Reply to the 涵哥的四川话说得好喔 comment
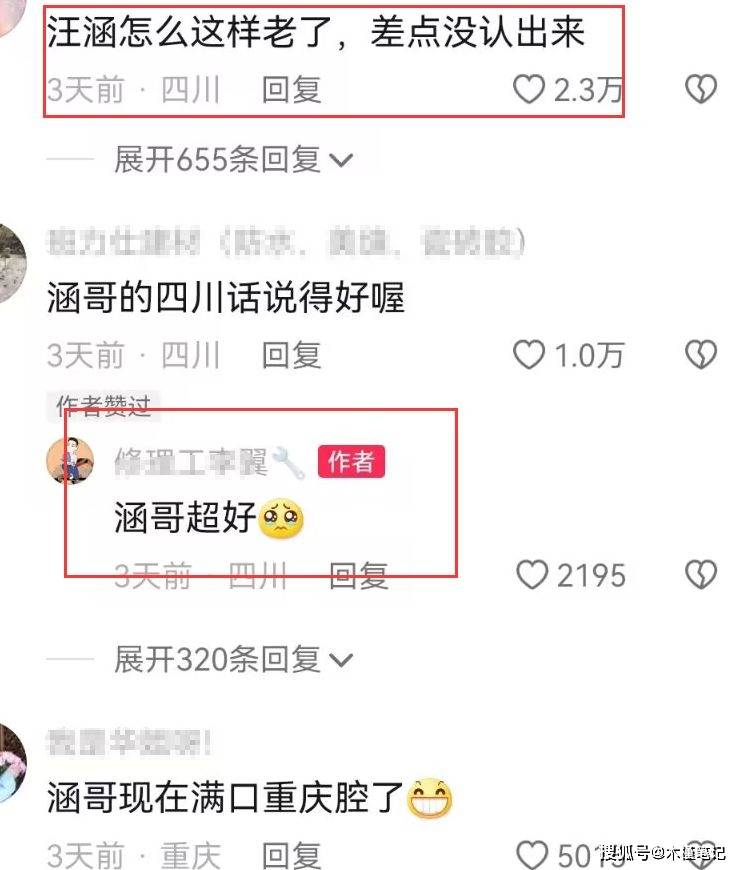Viewport: 740px width, 870px height. 291,355
